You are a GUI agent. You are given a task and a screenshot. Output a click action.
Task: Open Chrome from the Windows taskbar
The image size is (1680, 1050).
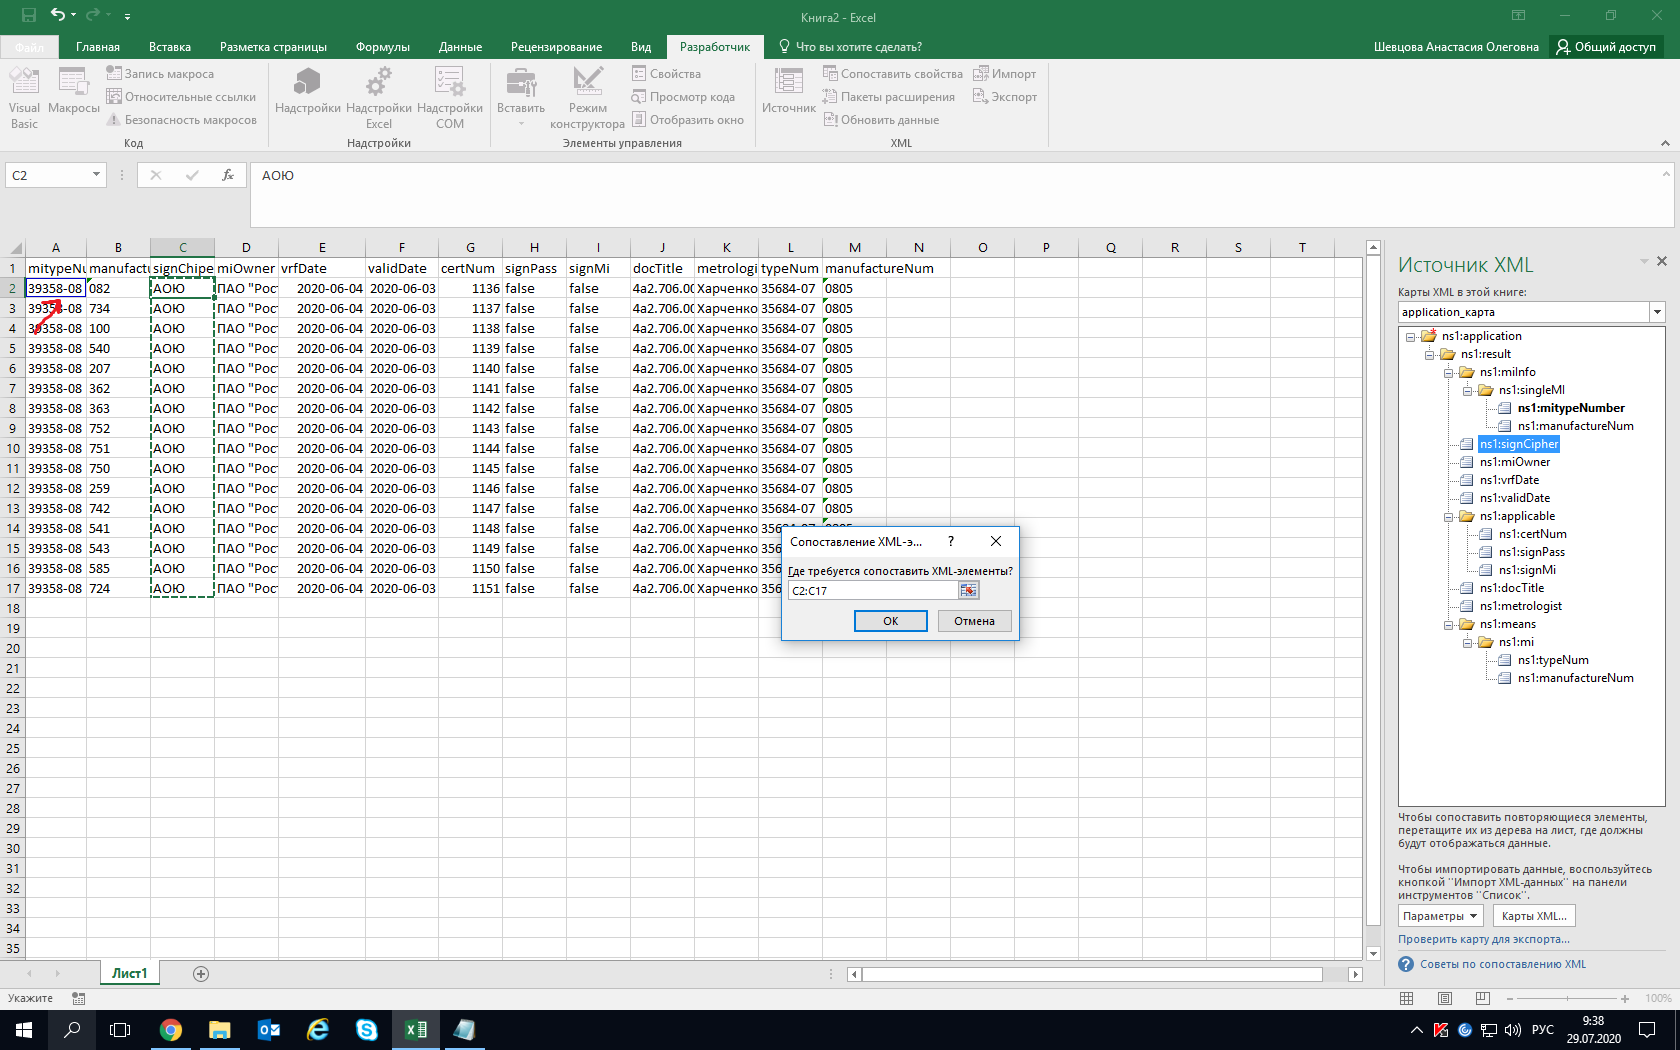tap(171, 1030)
